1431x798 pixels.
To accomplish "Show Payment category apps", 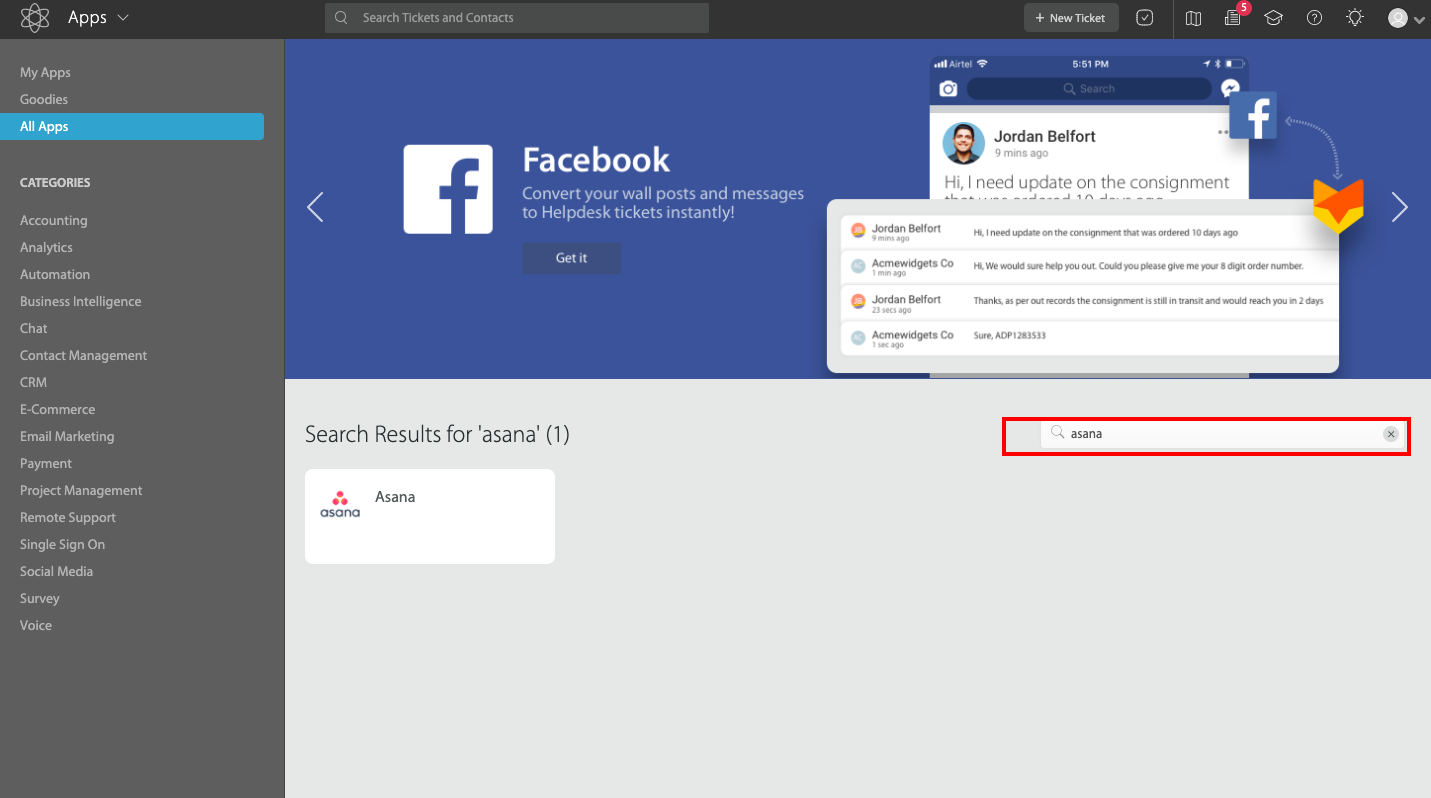I will coord(46,463).
